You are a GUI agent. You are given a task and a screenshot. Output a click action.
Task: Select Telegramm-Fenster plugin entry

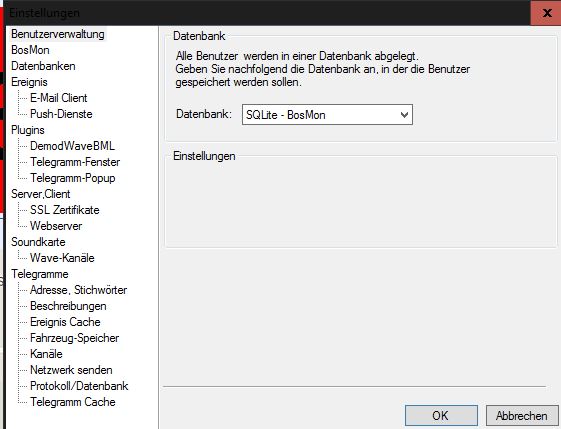click(x=75, y=162)
